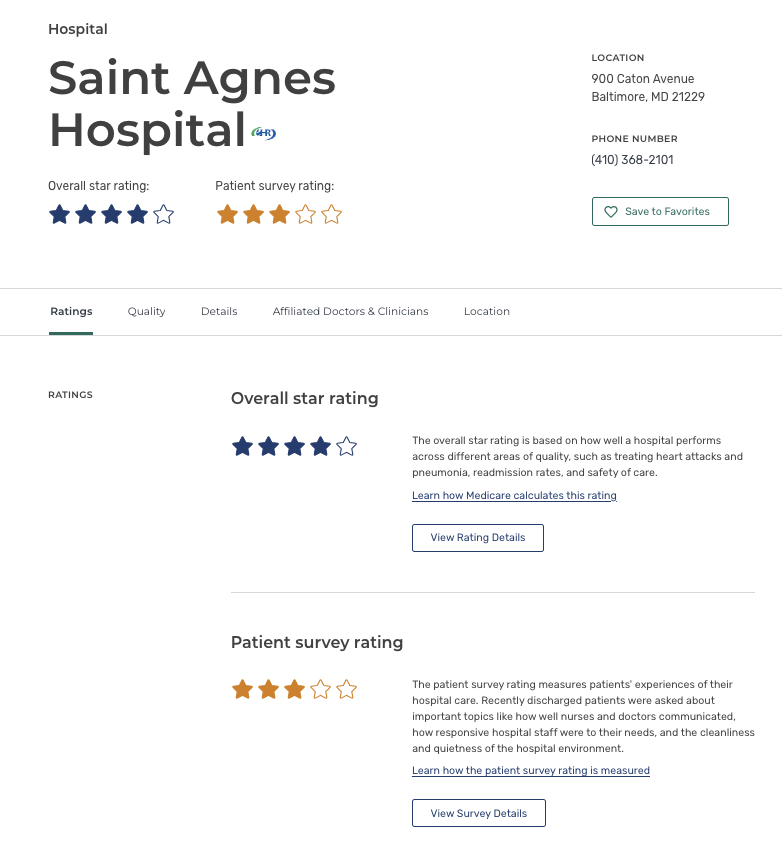Select the Details tab
This screenshot has width=782, height=845.
219,311
